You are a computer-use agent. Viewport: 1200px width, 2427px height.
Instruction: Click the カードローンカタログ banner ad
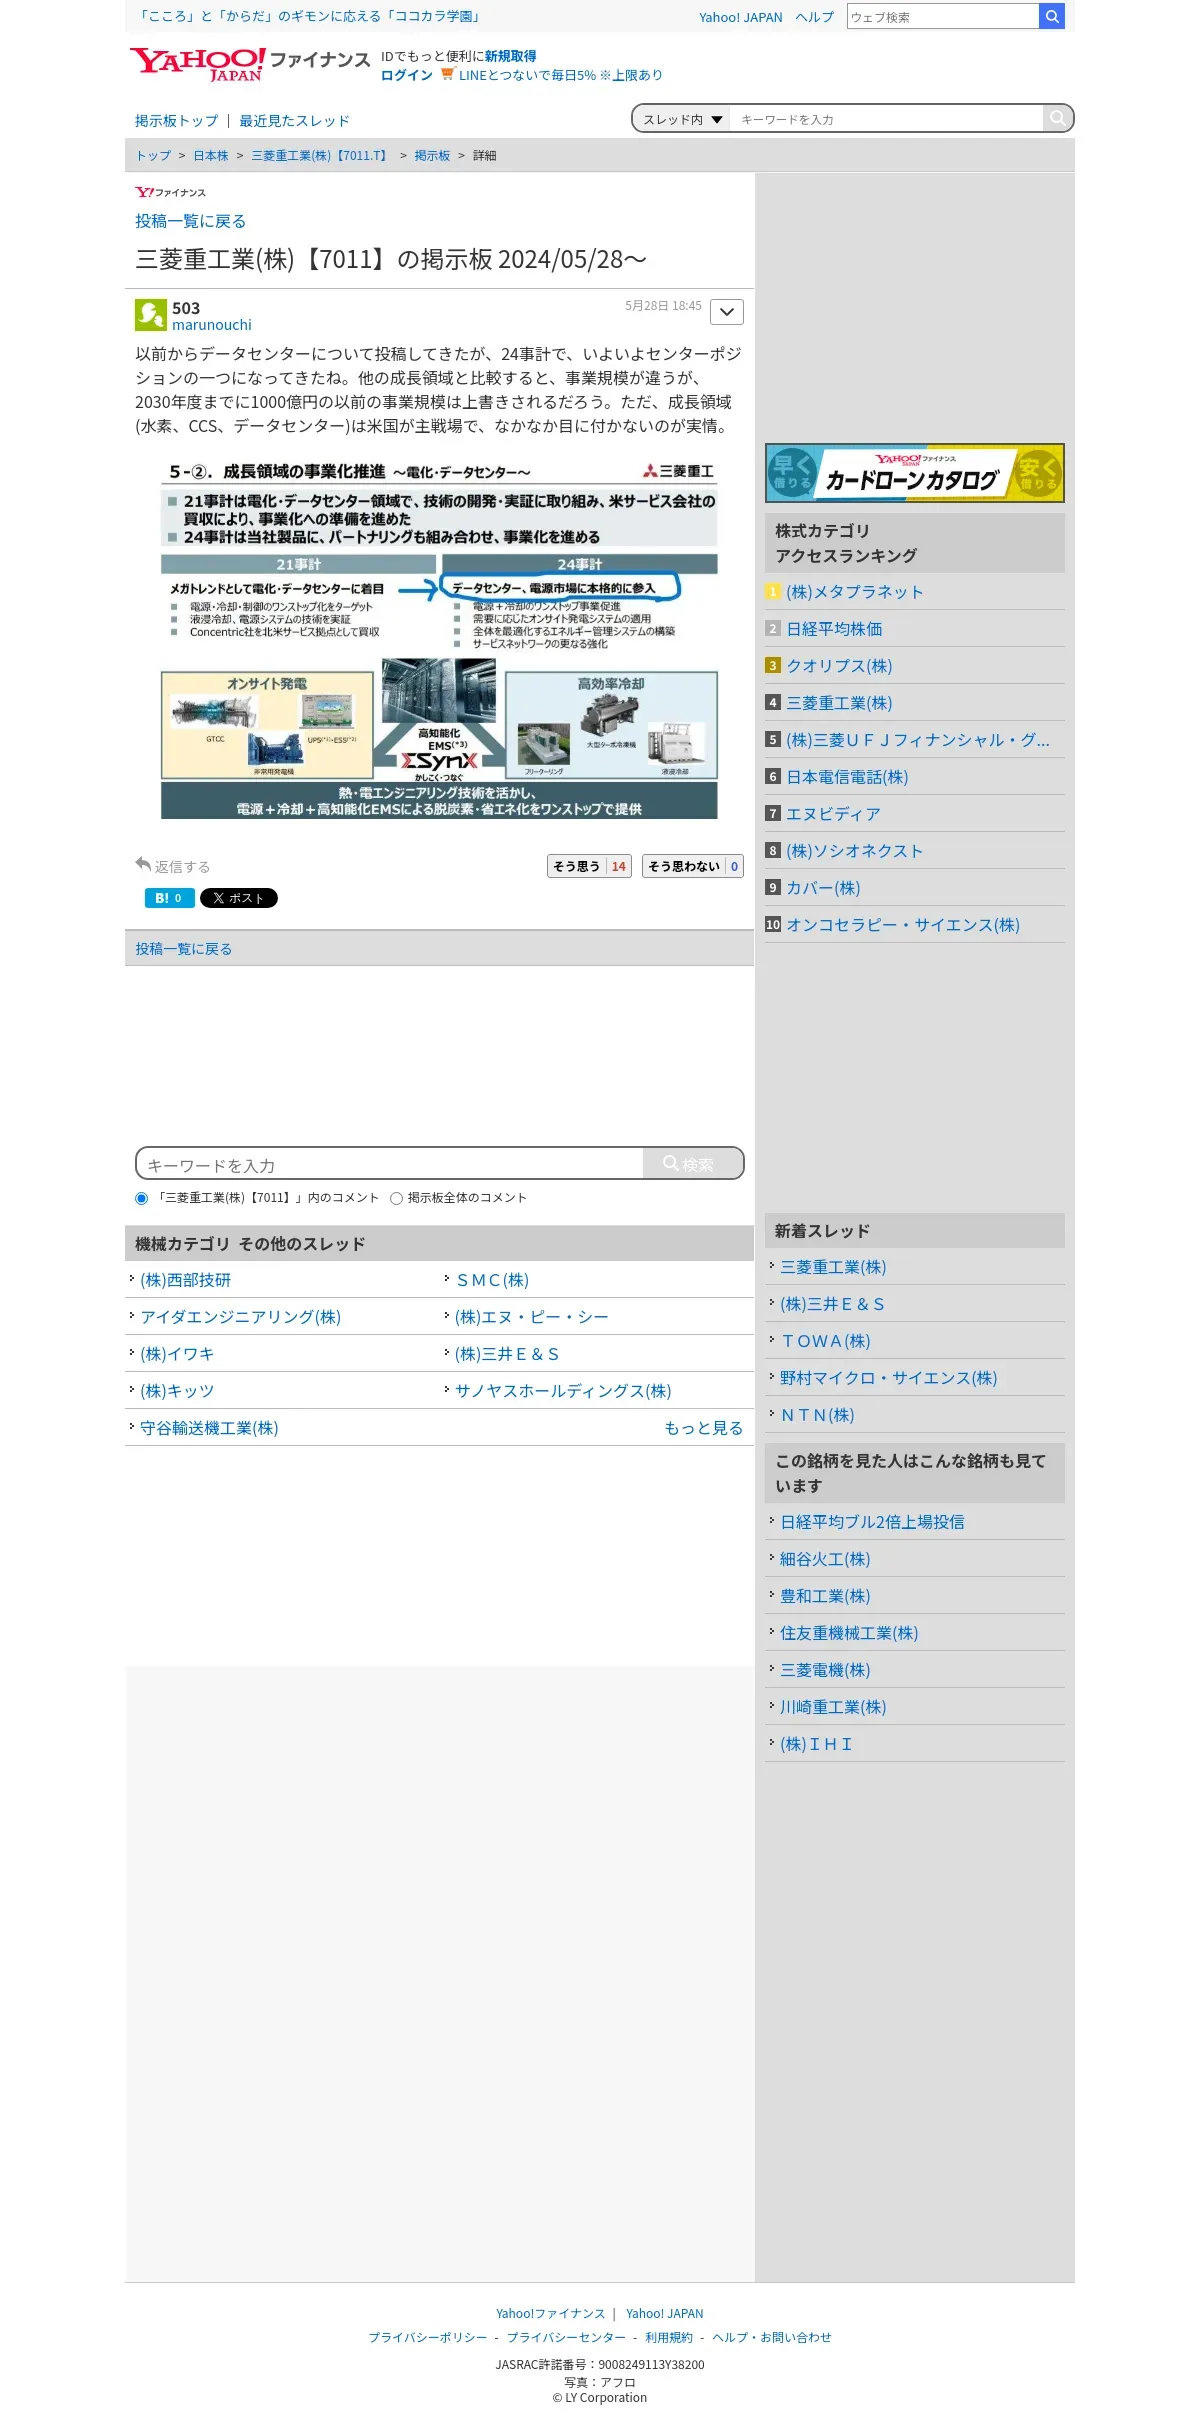[914, 473]
